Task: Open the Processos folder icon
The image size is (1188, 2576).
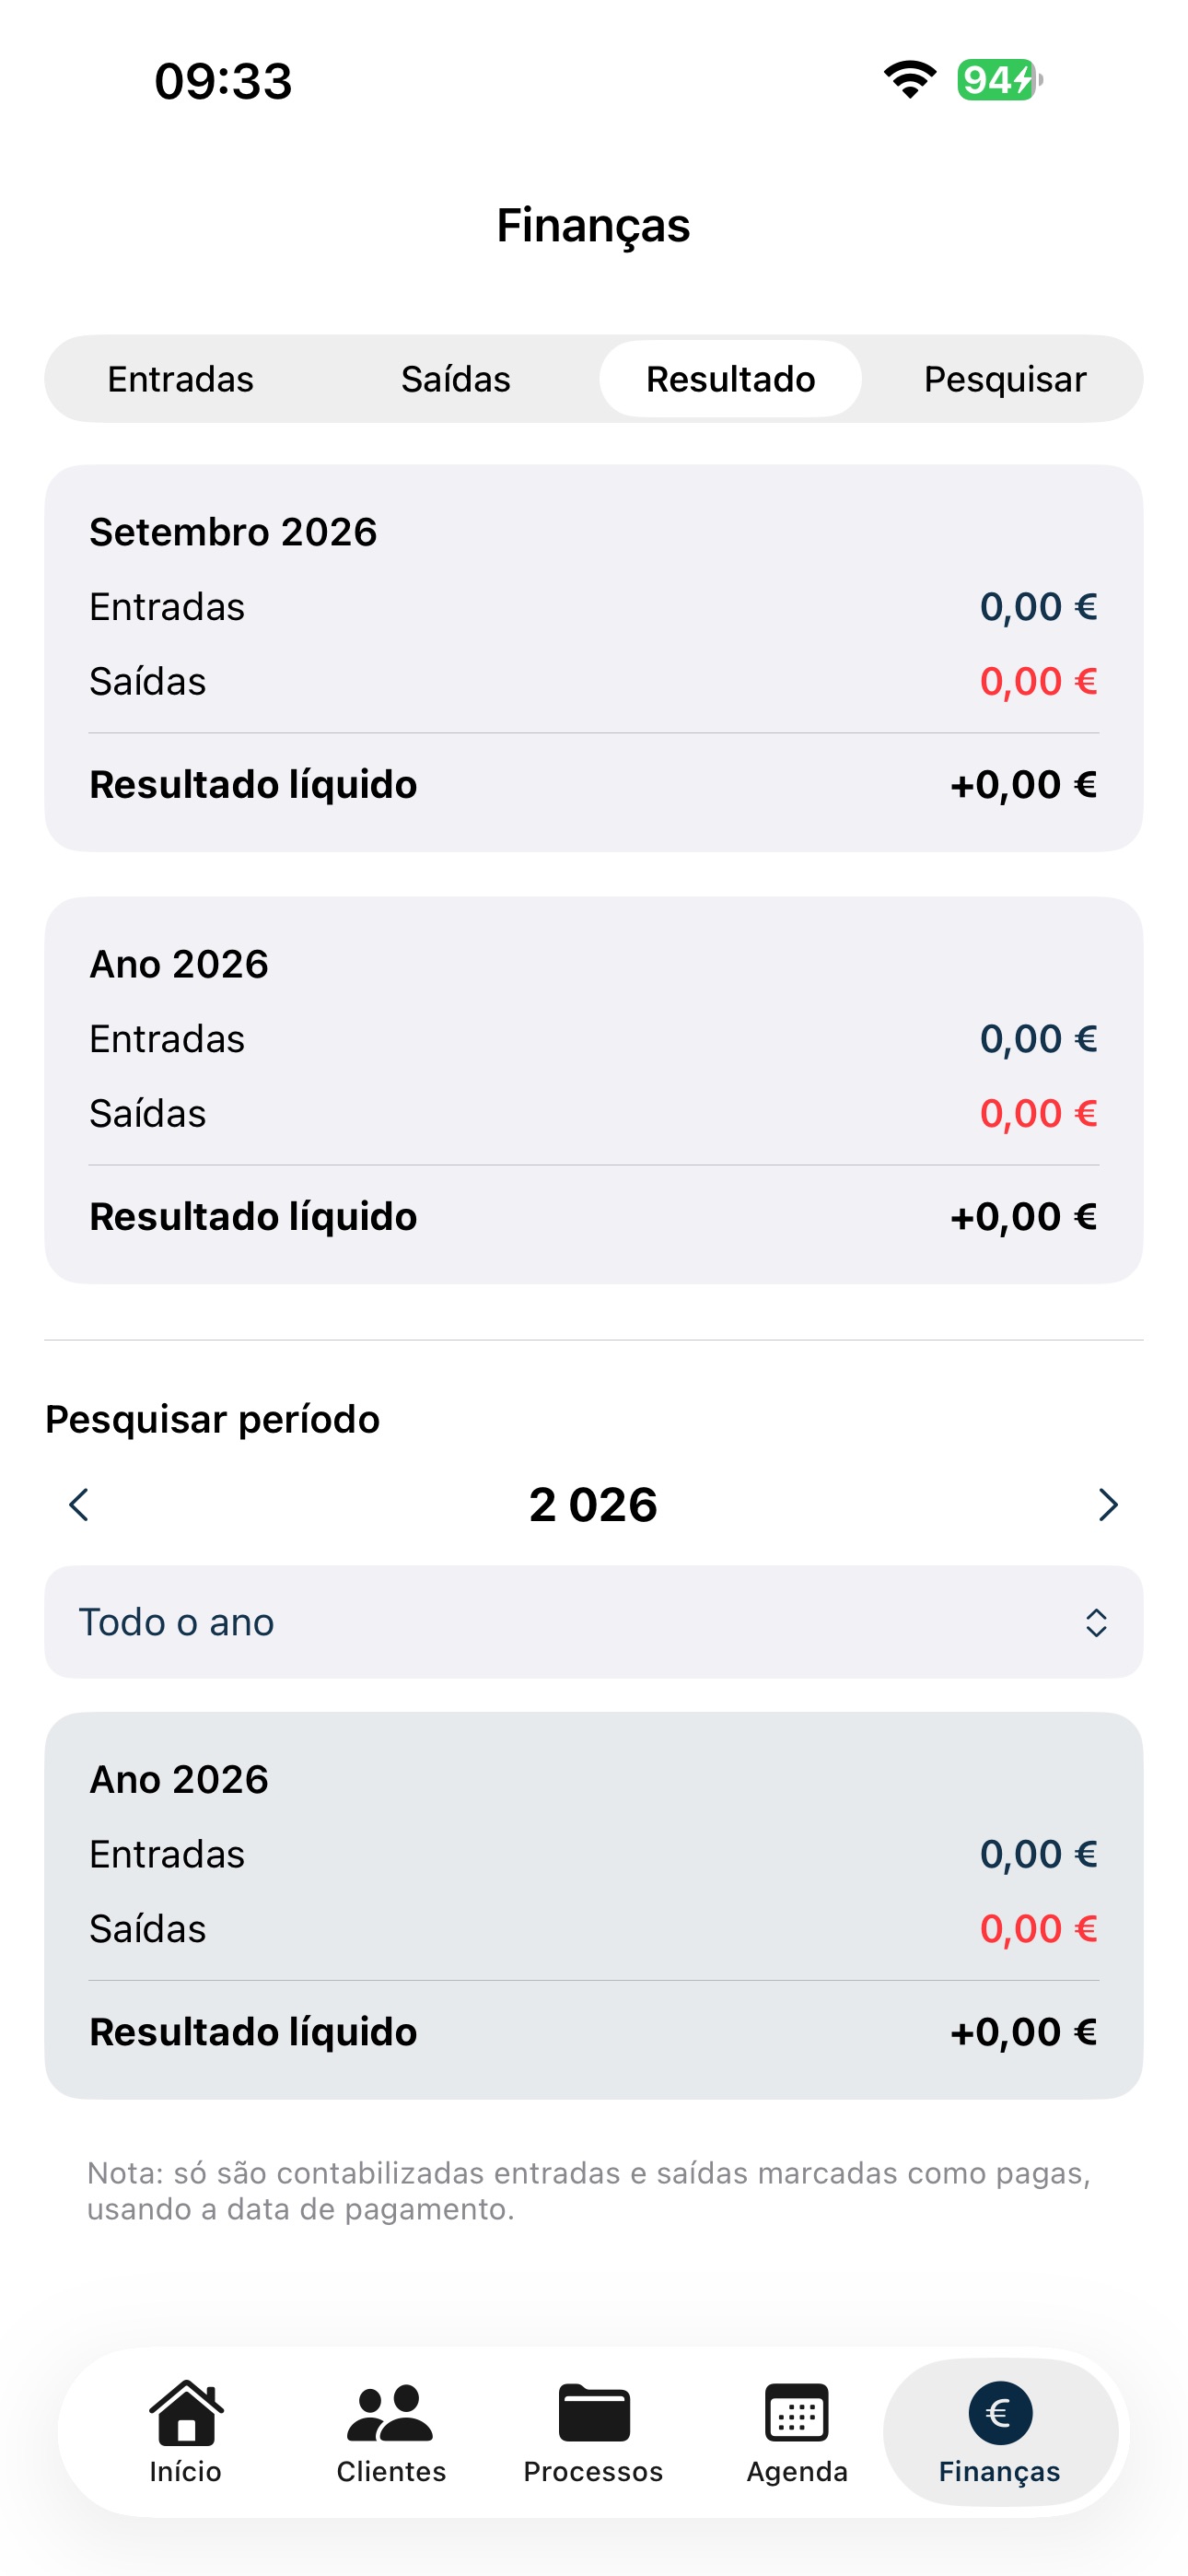Action: click(594, 2412)
